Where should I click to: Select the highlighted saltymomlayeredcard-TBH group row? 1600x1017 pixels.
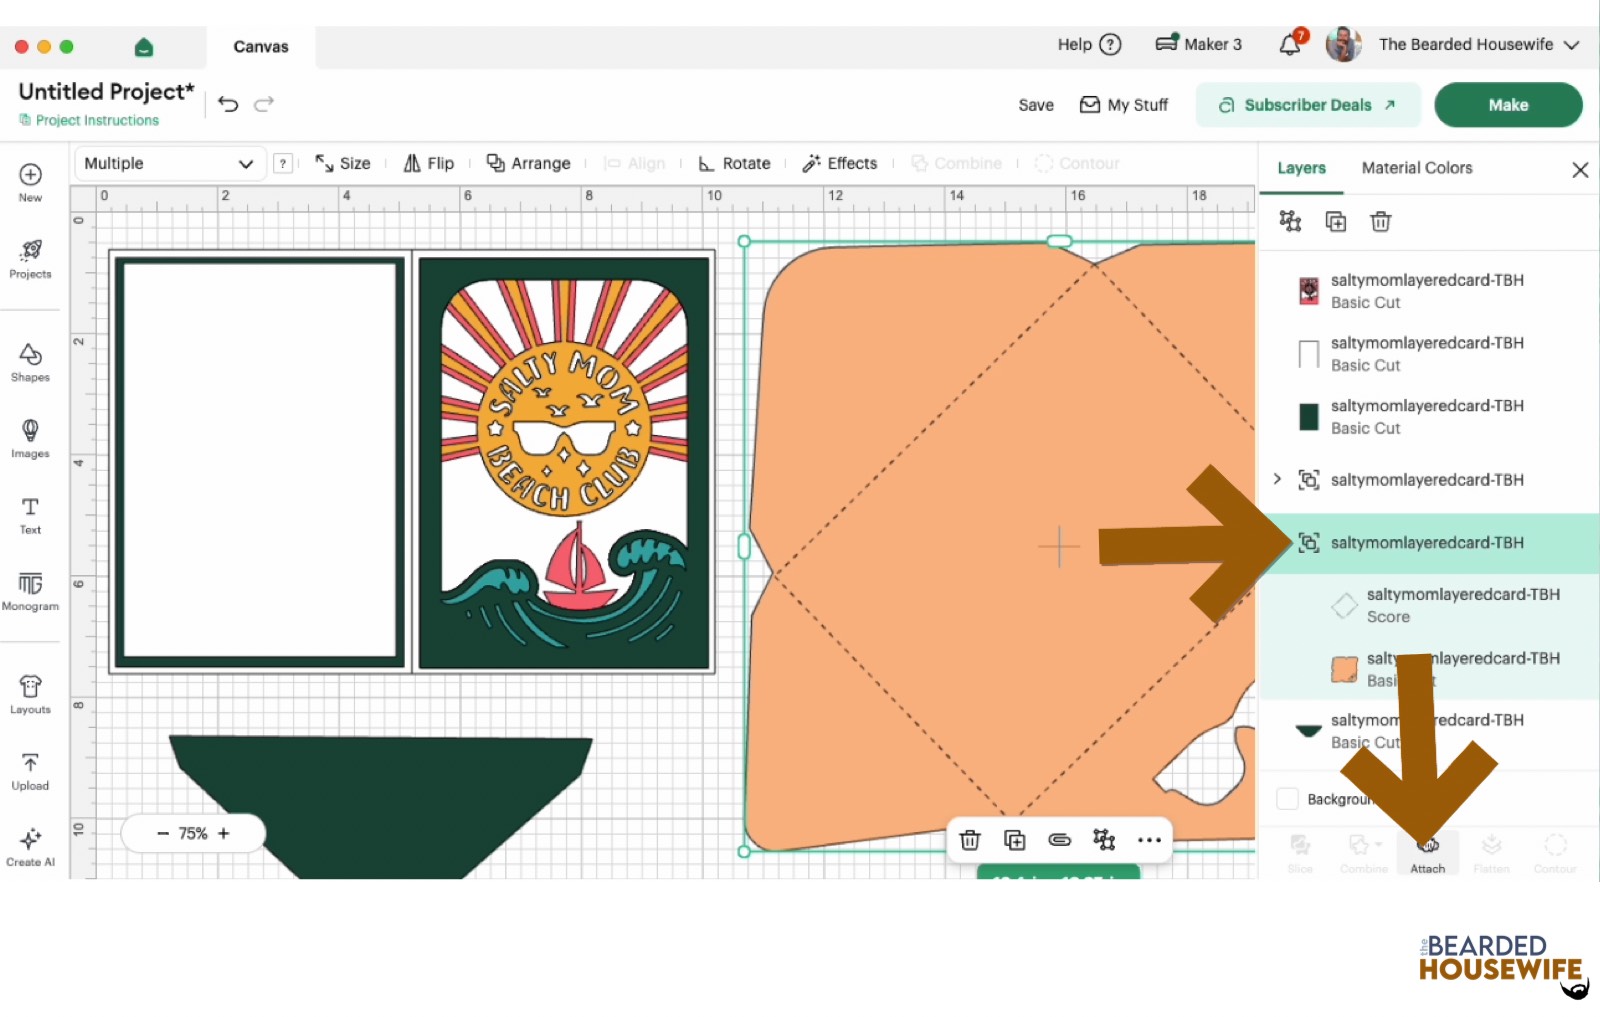click(1428, 543)
